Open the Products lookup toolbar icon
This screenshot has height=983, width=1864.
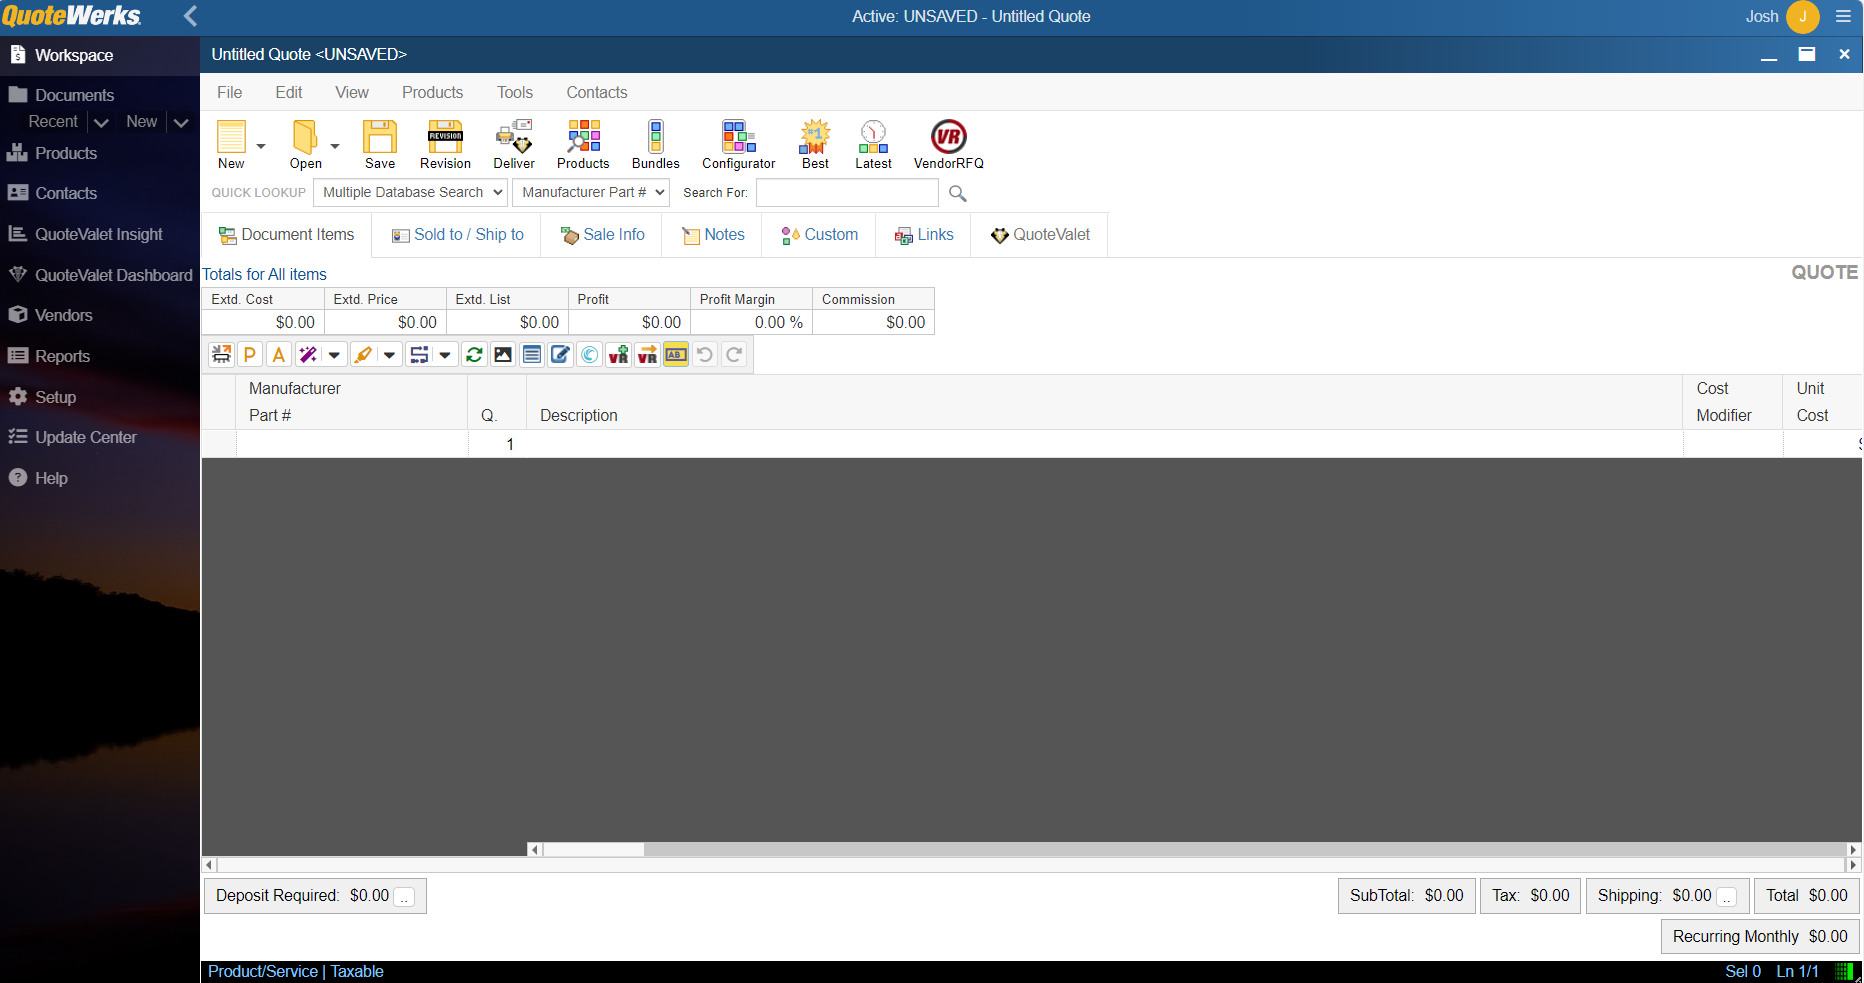[x=583, y=144]
